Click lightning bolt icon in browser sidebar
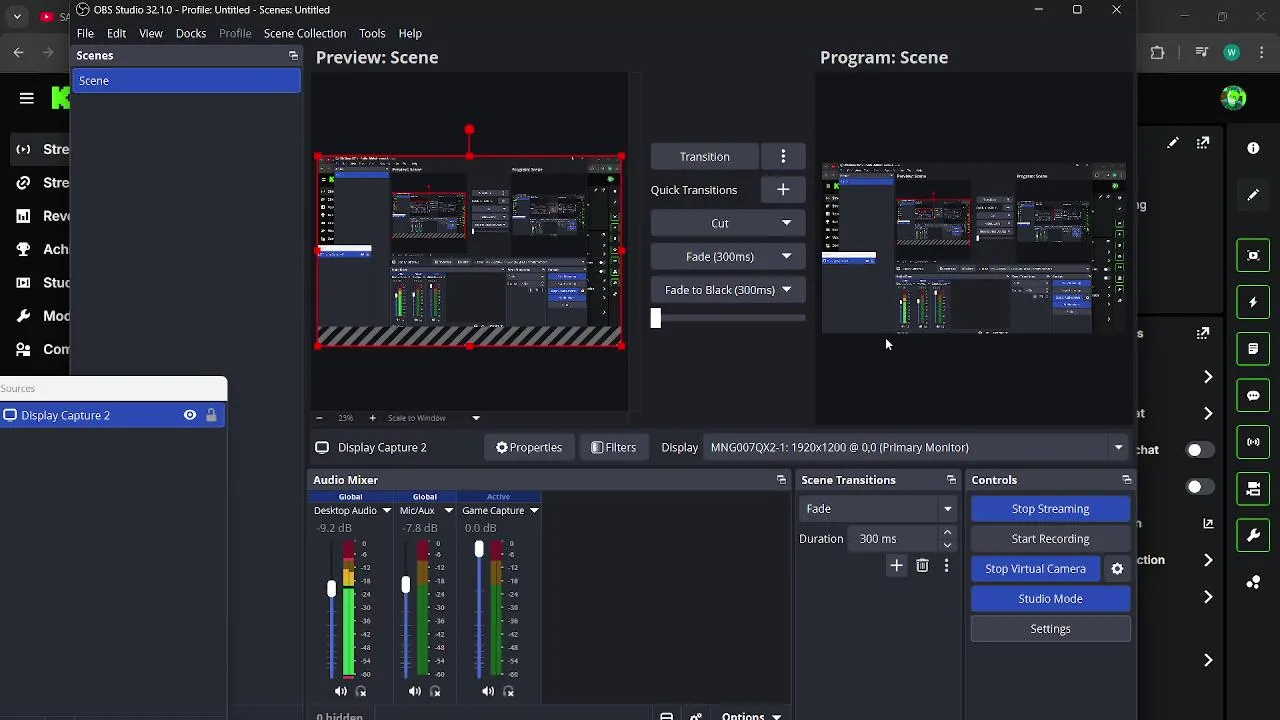 [x=1253, y=302]
